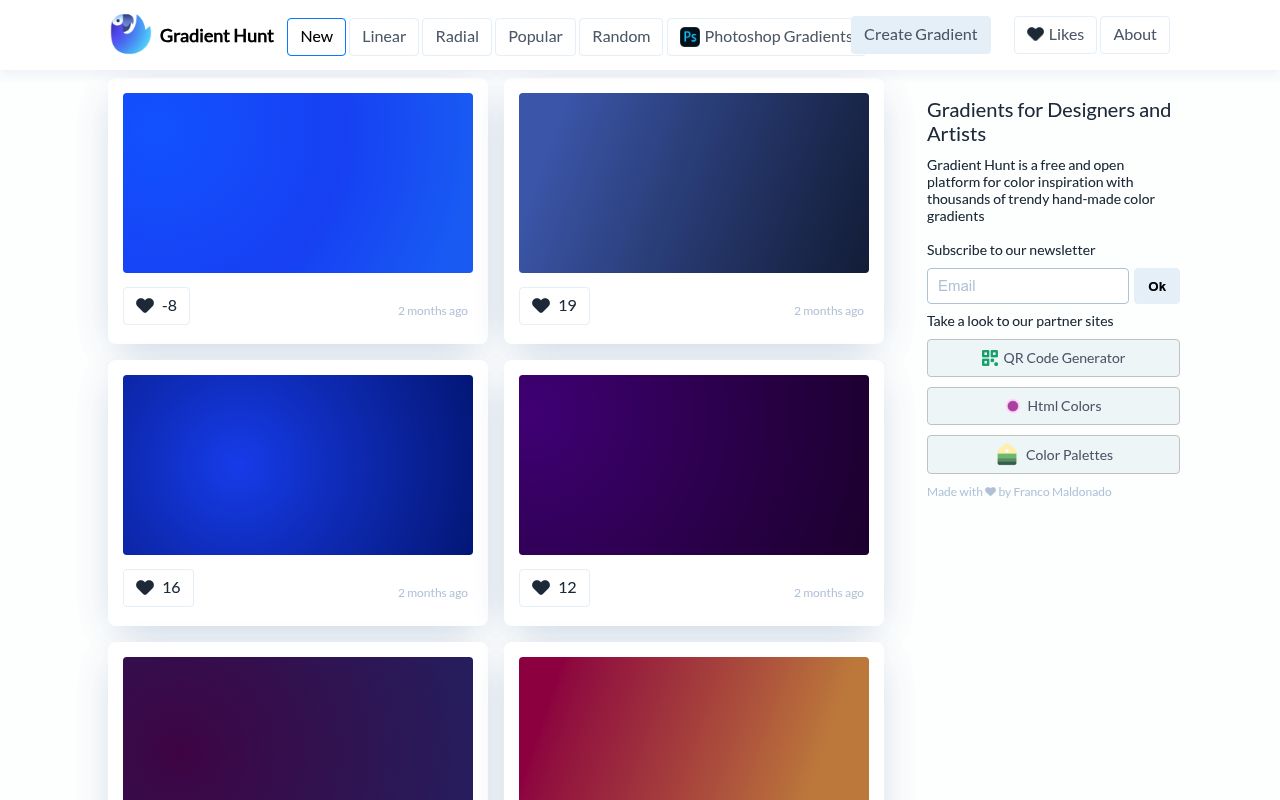Toggle like on gradient with -8 count

point(156,306)
